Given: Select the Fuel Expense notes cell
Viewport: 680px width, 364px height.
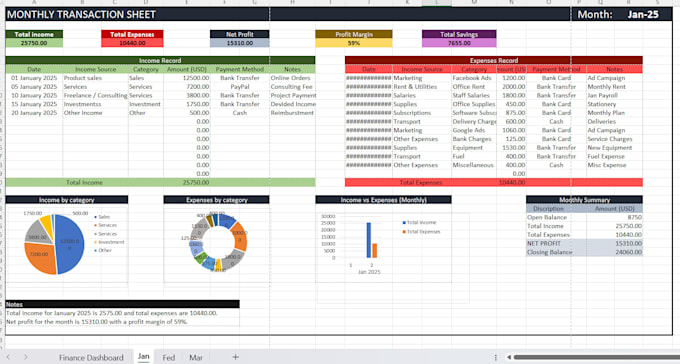Looking at the screenshot, I should [x=615, y=156].
